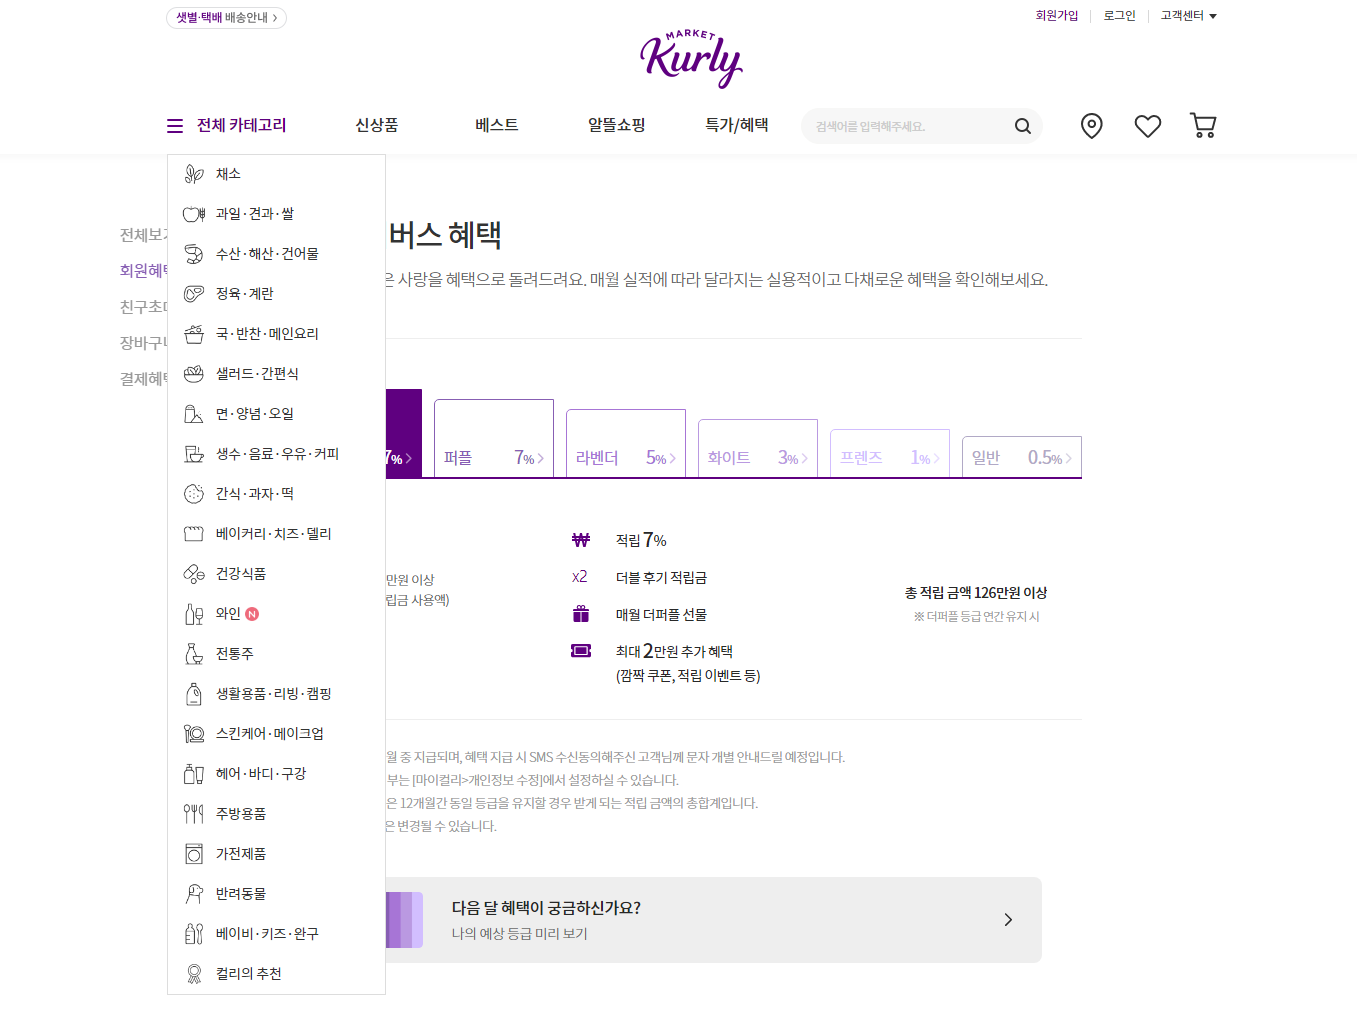Click the 컬리의 추천 award ribbon icon

pos(194,974)
